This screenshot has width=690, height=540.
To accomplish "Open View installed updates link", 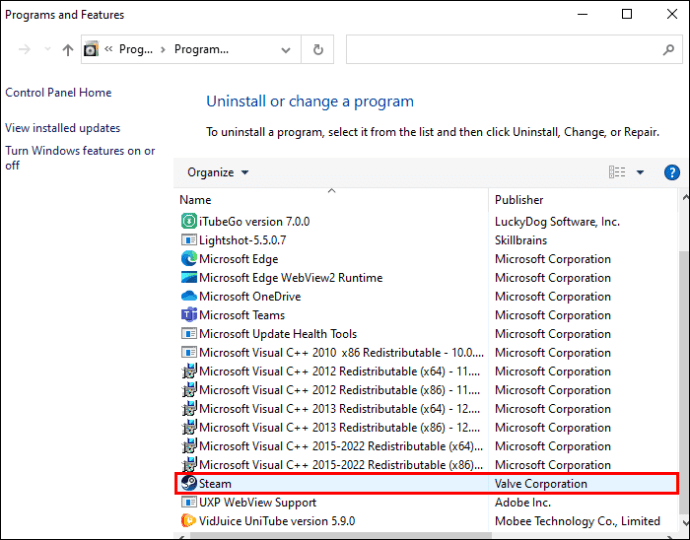I will (63, 128).
